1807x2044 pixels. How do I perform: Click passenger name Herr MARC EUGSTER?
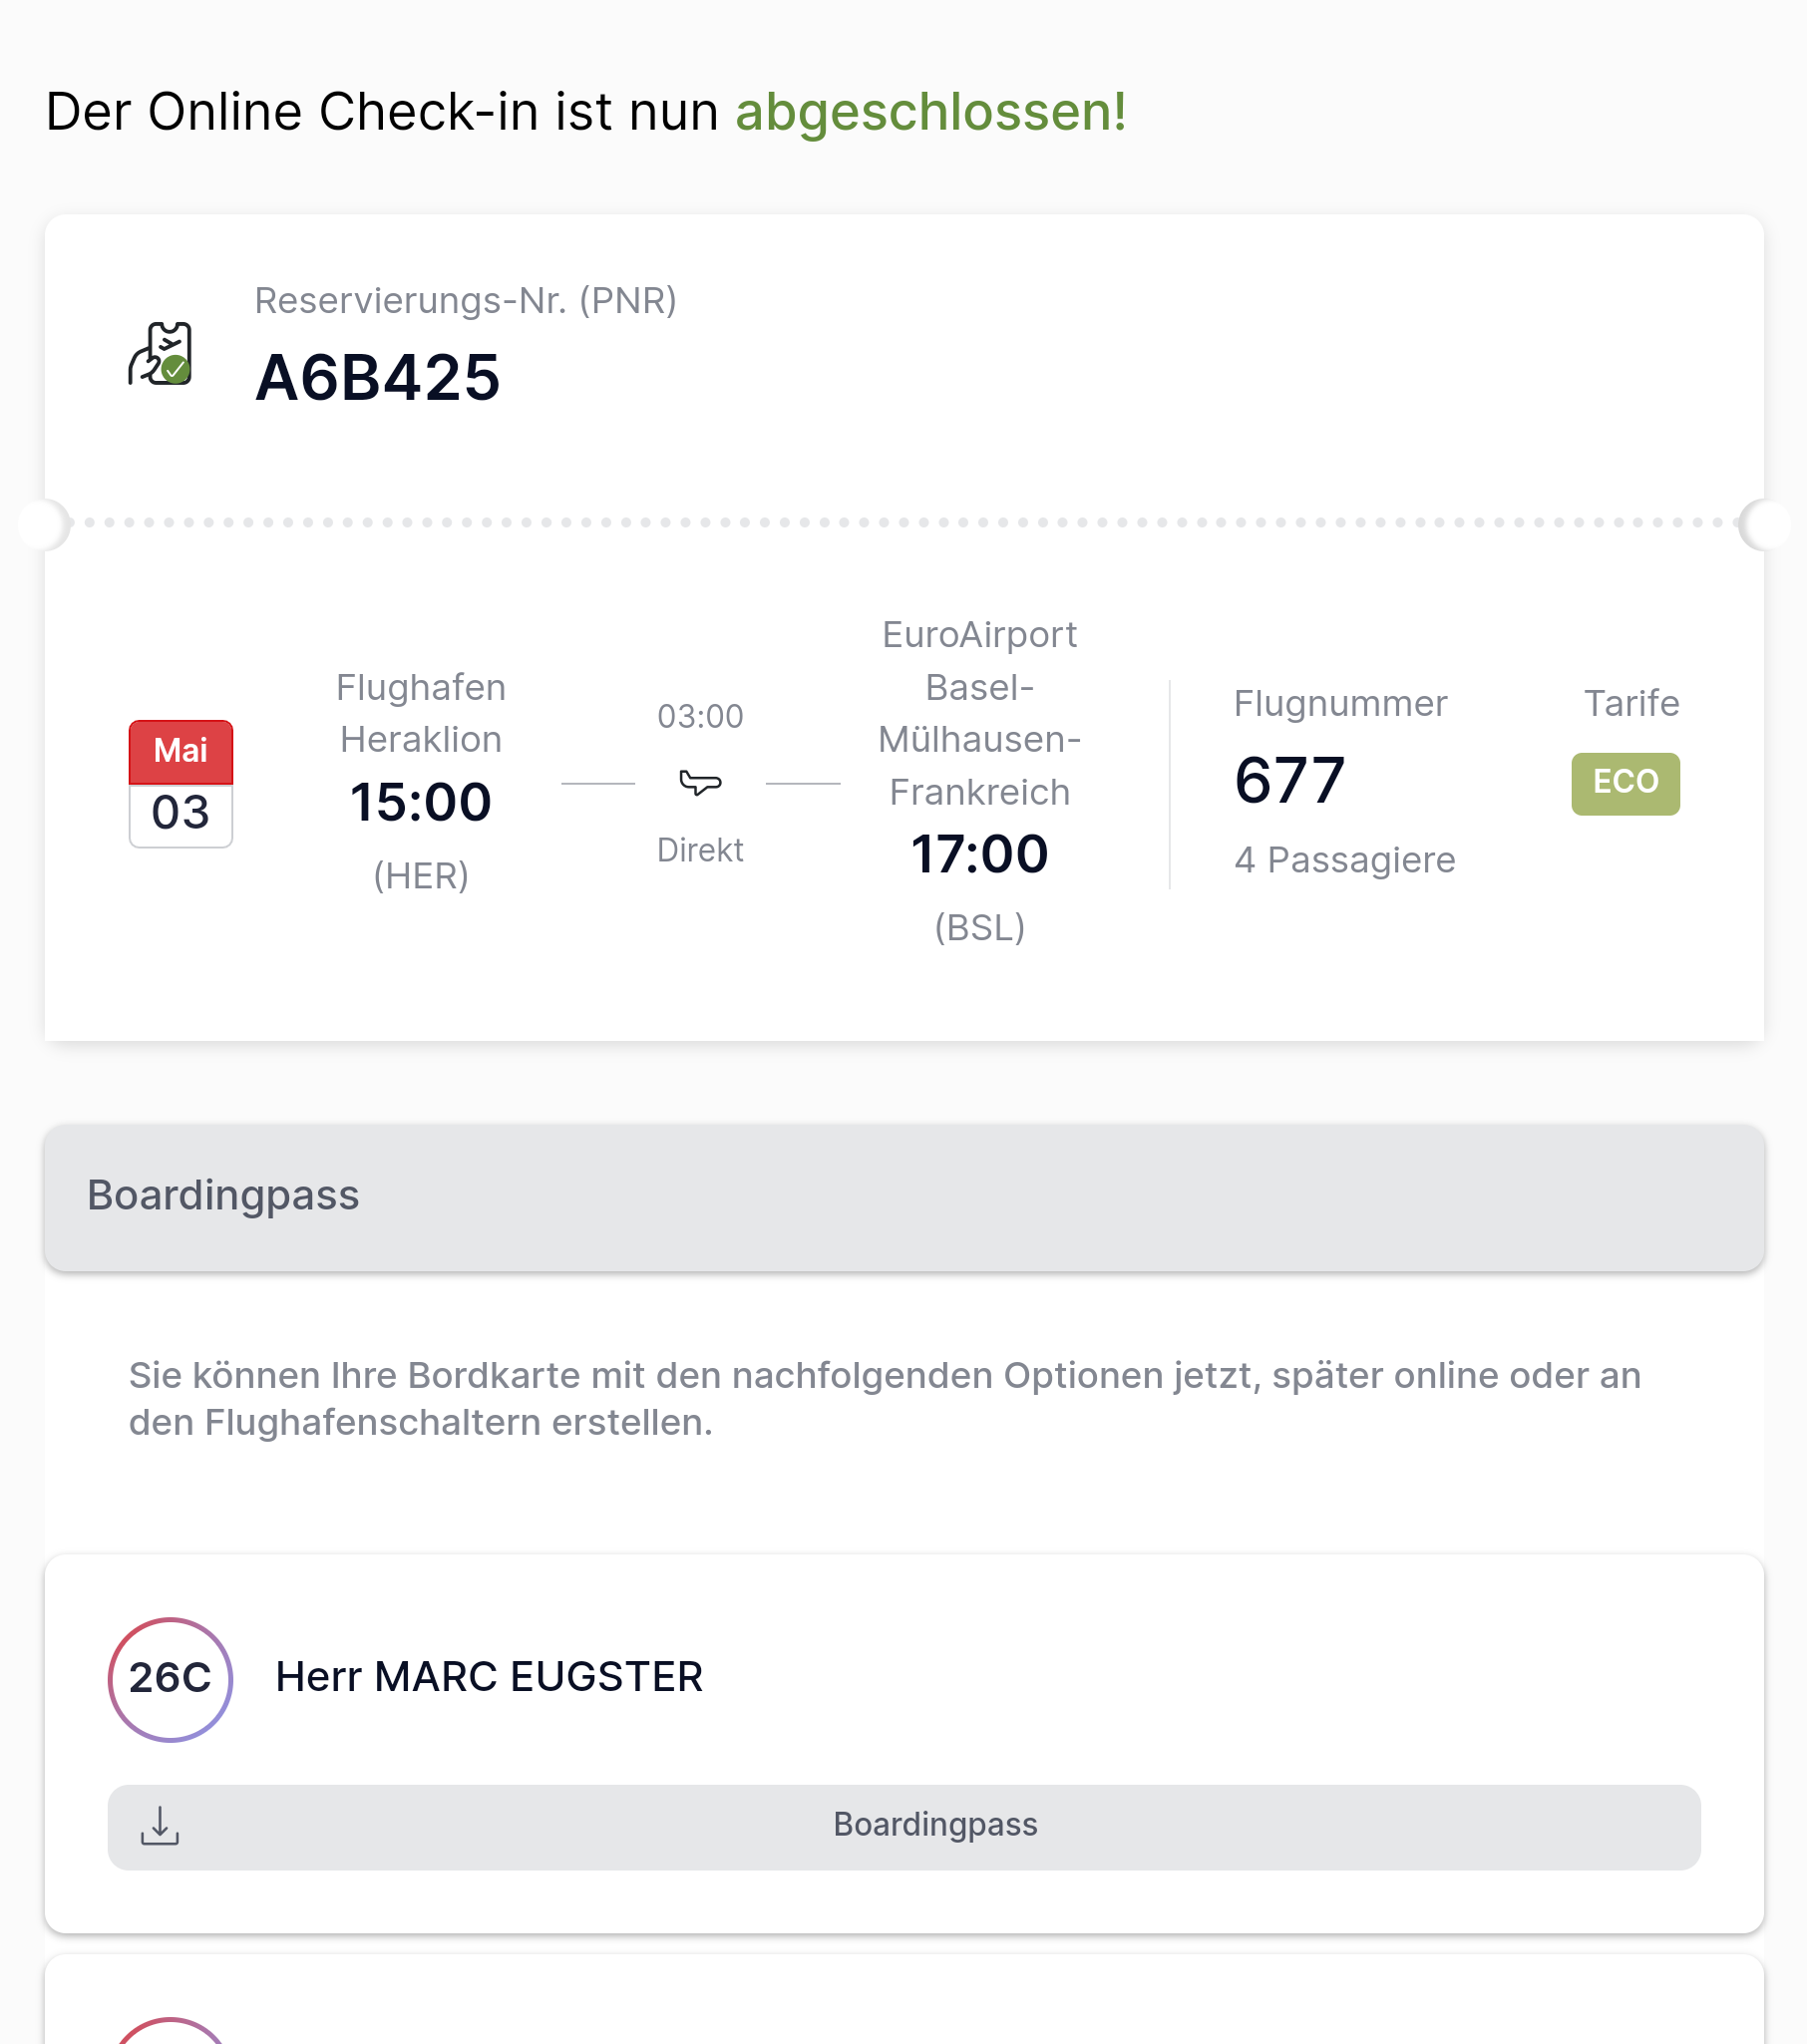(489, 1677)
